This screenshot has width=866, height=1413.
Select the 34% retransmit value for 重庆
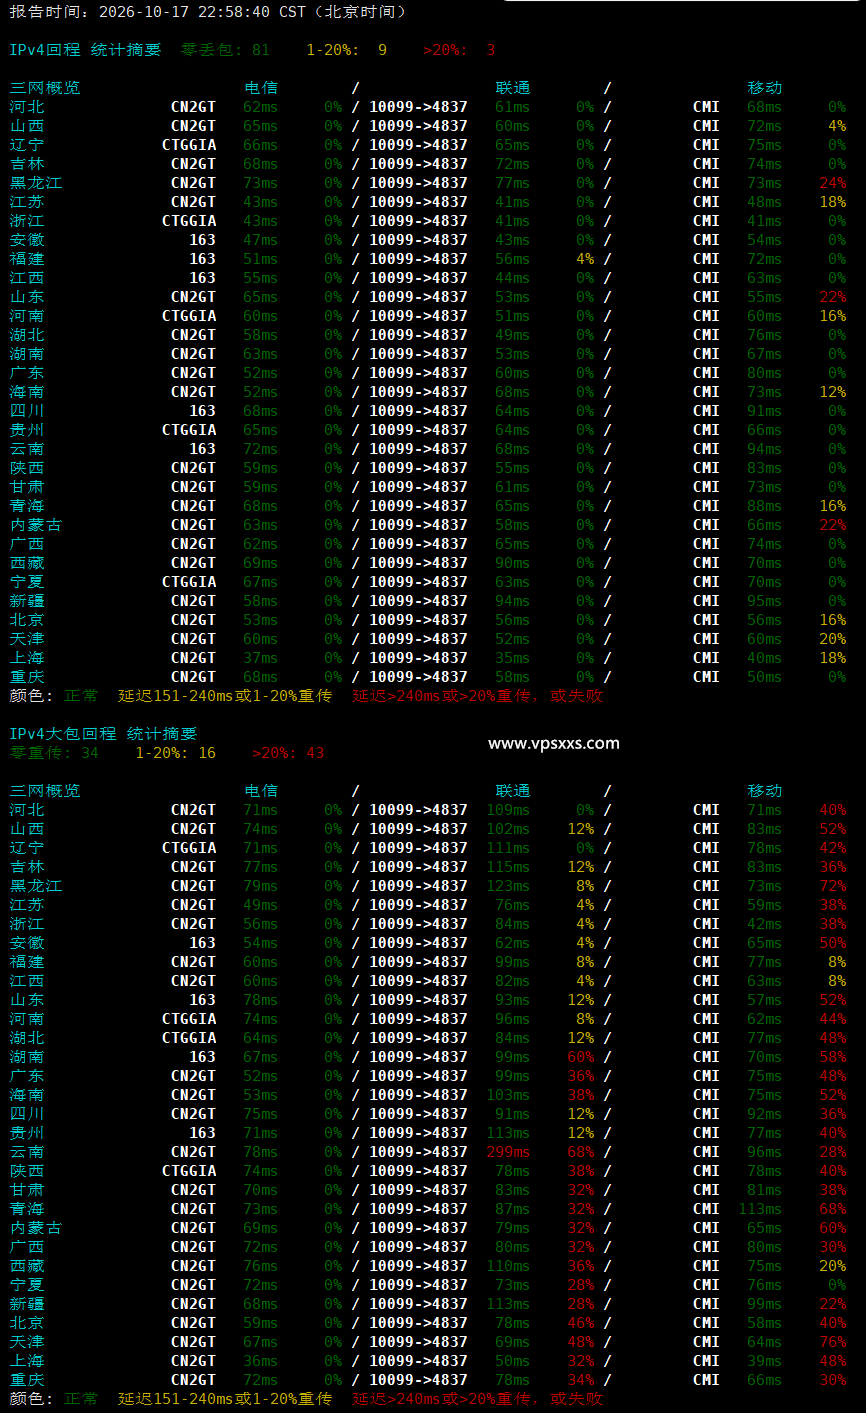click(x=580, y=1380)
